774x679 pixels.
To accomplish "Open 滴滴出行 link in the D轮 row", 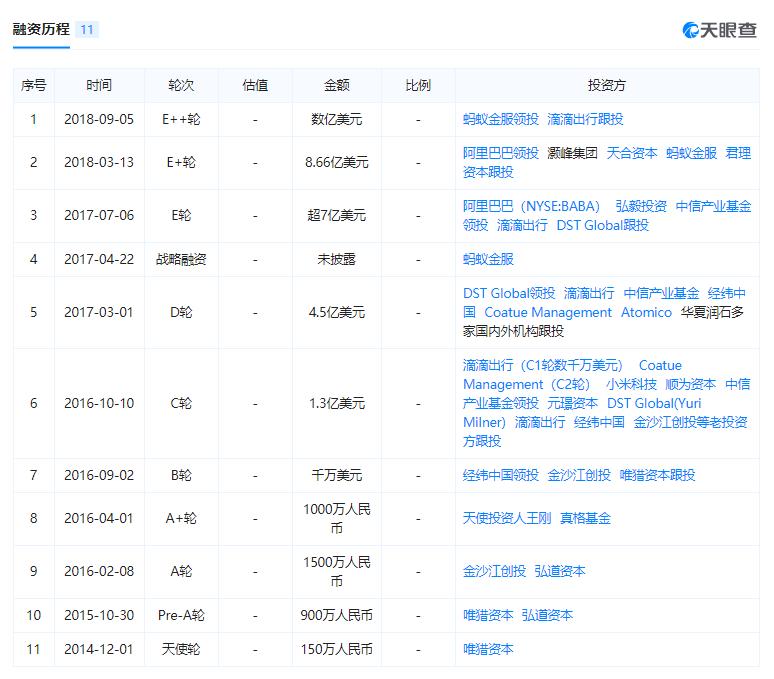I will [x=589, y=294].
